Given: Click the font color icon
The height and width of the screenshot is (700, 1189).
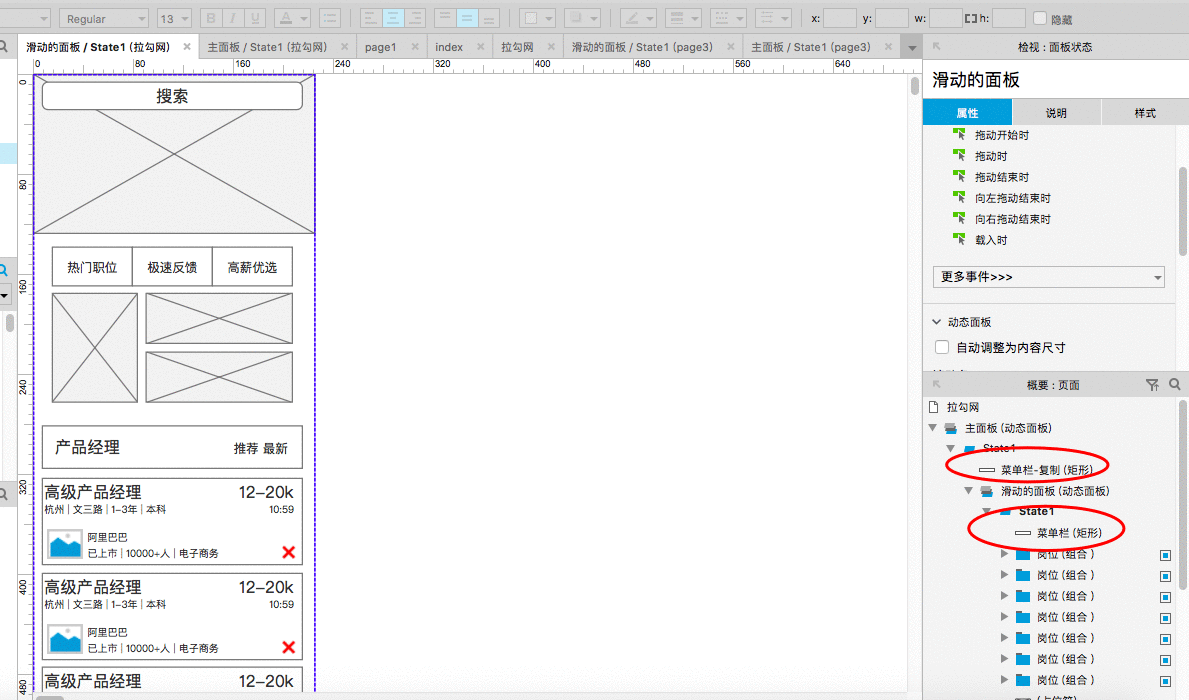Looking at the screenshot, I should tap(286, 18).
